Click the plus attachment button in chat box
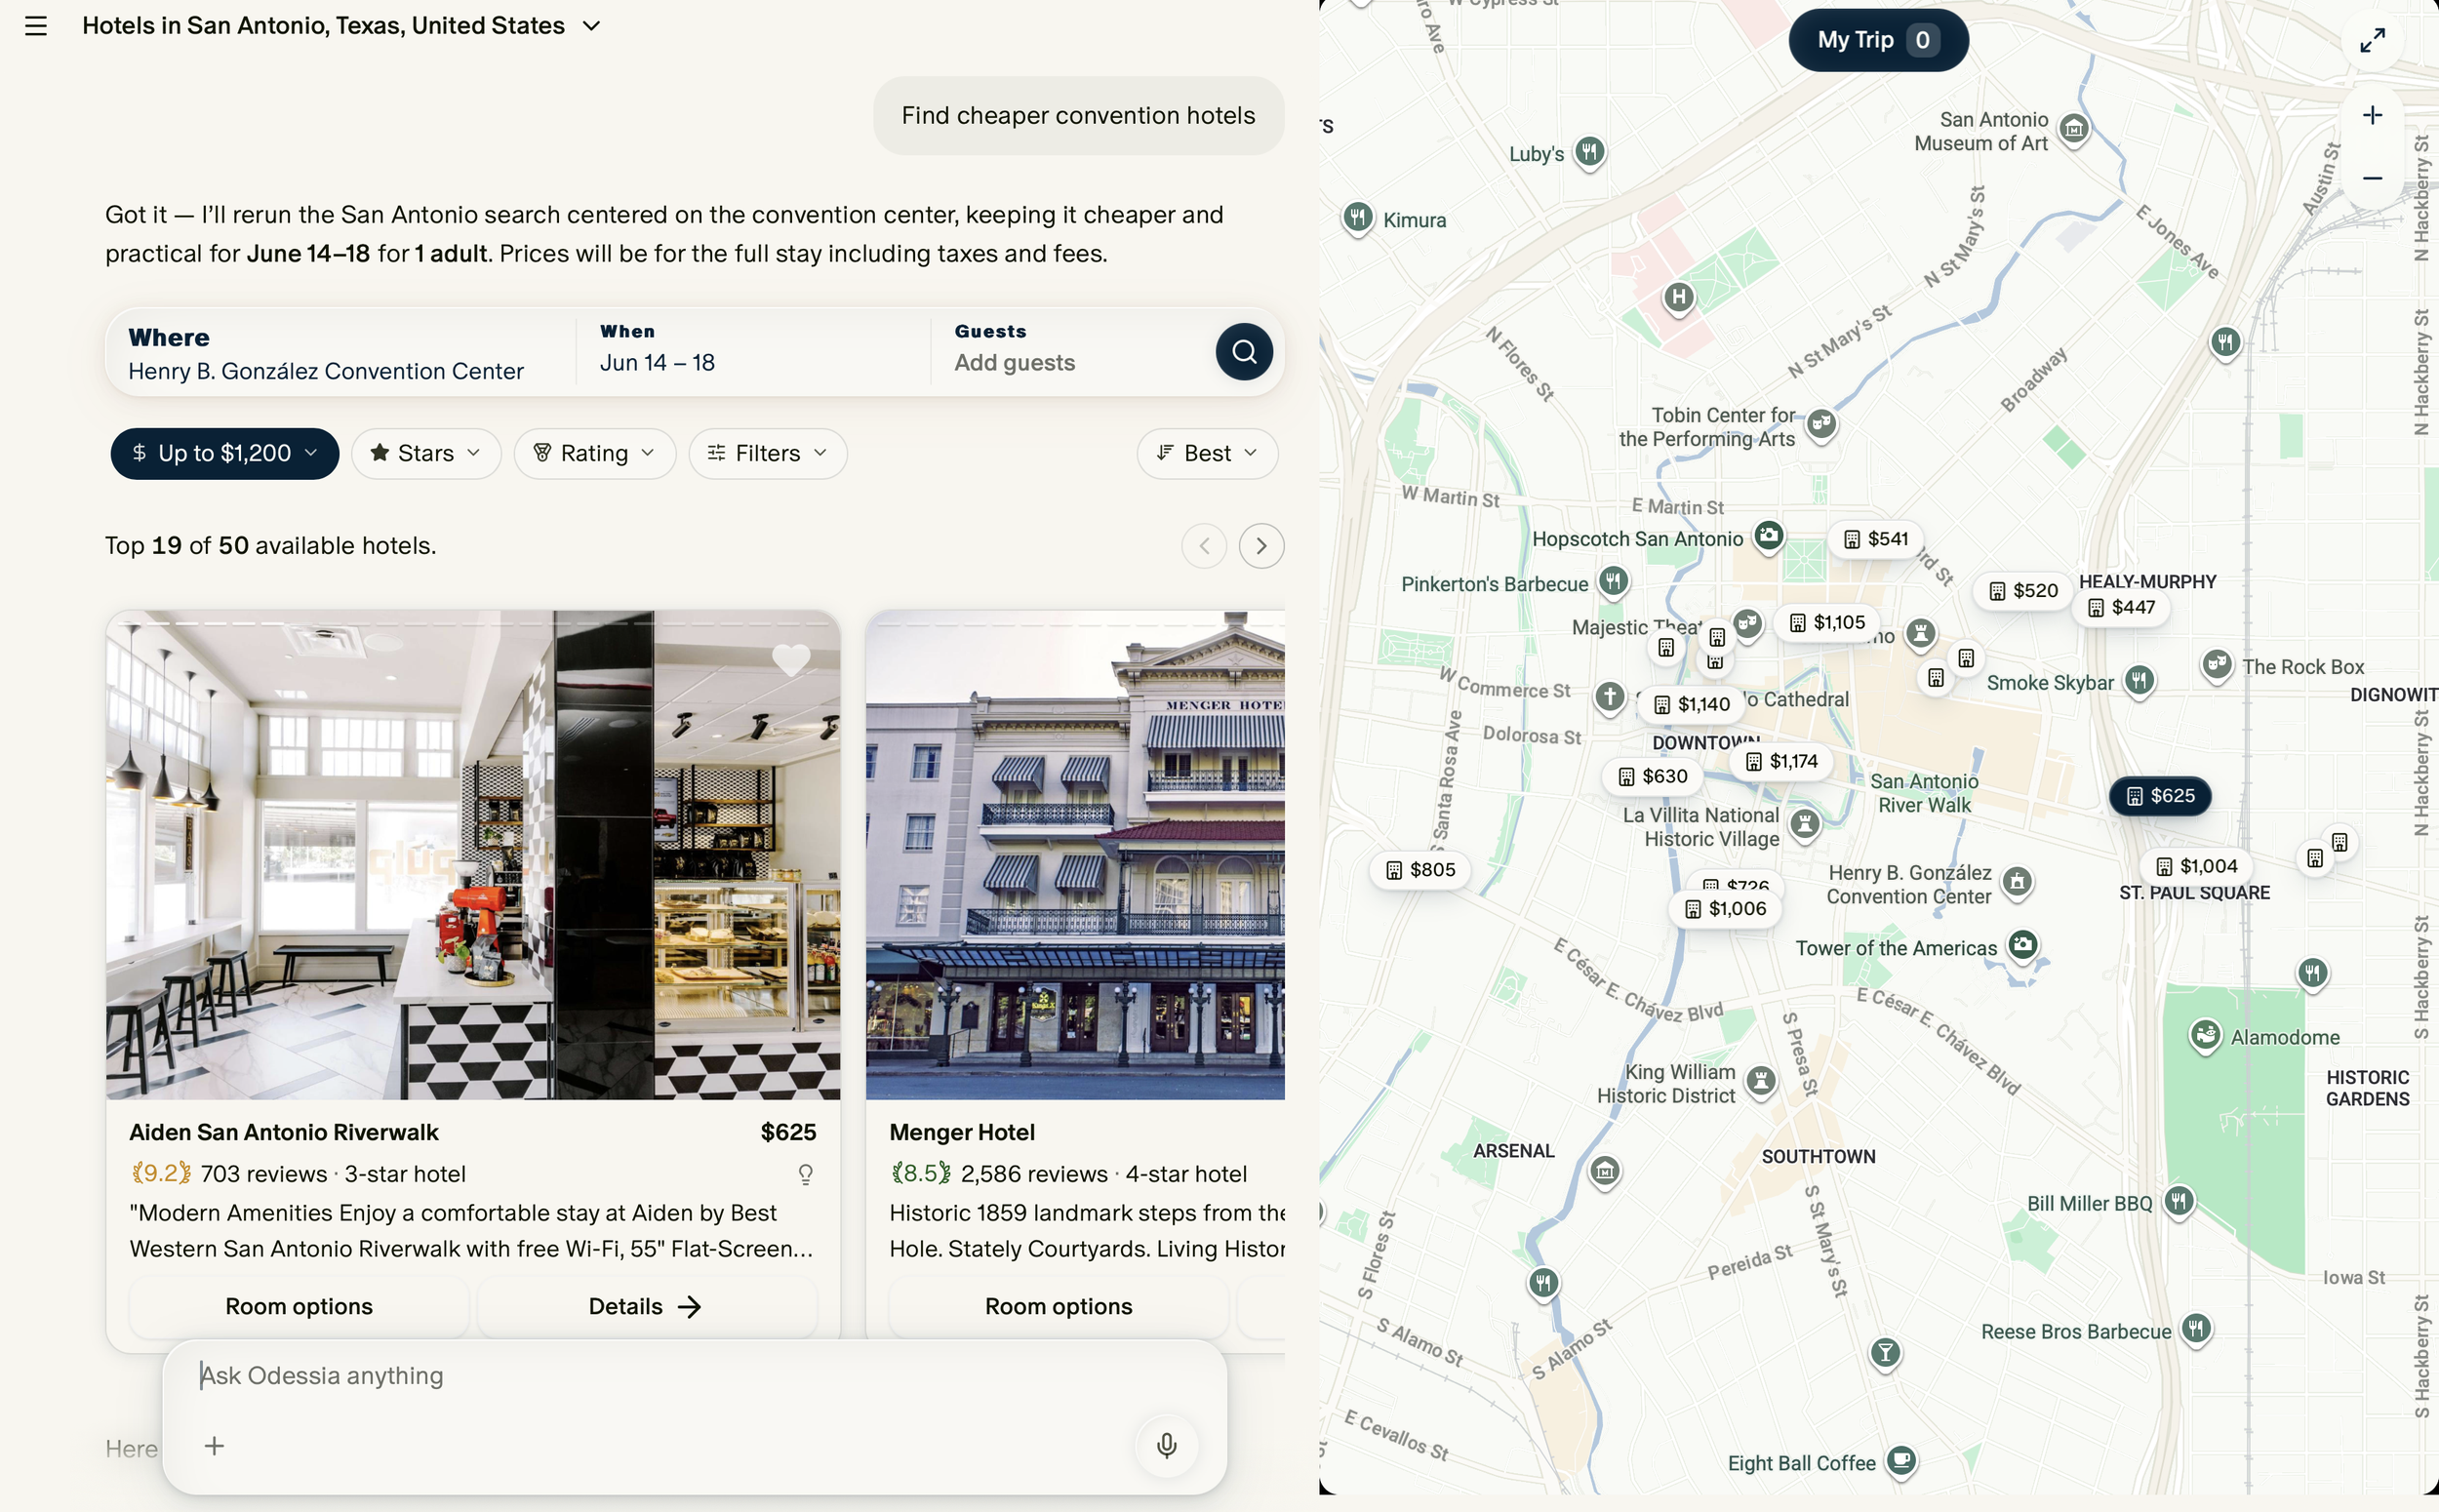Image resolution: width=2439 pixels, height=1512 pixels. point(214,1446)
